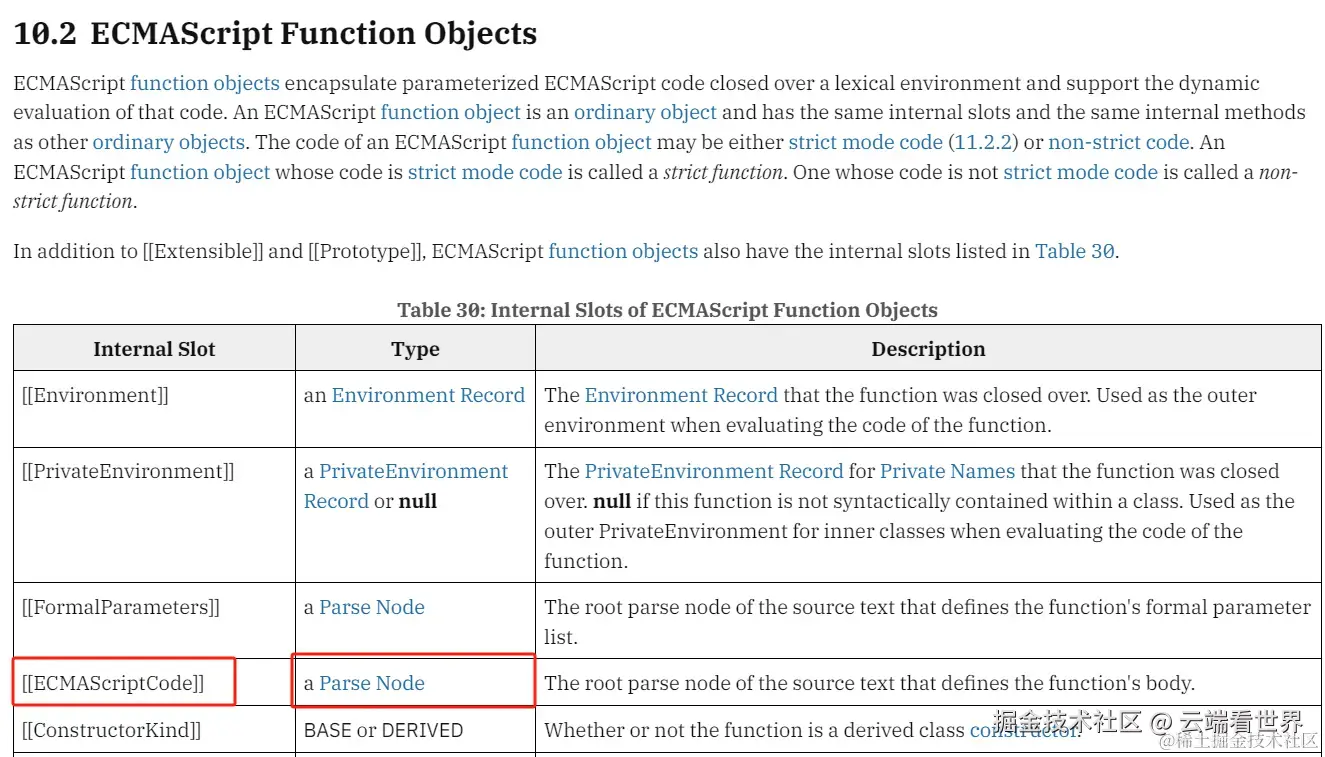
Task: Click the 'Internal Slot' column header
Action: 154,349
